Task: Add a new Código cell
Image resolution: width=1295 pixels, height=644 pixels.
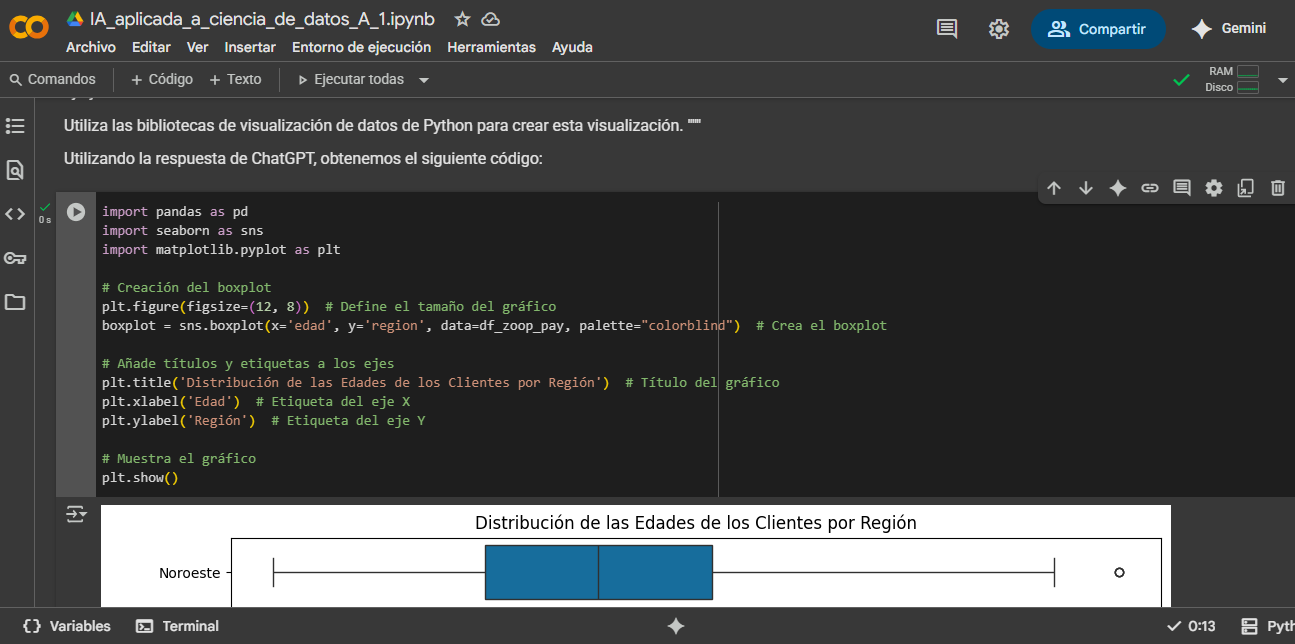Action: [x=162, y=79]
